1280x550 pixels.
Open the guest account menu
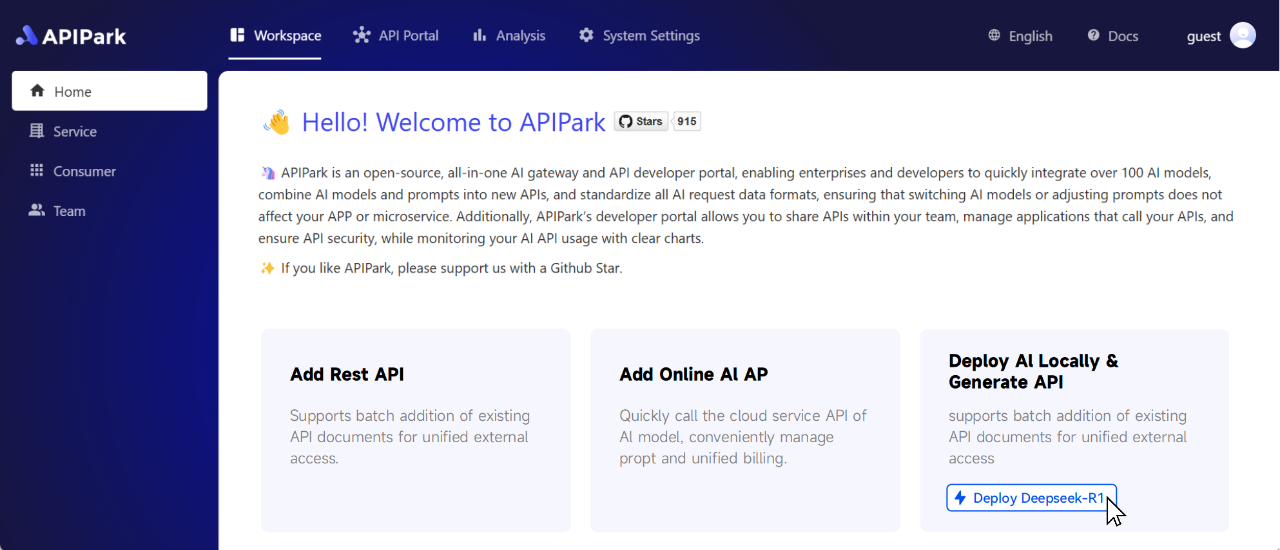coord(1204,36)
